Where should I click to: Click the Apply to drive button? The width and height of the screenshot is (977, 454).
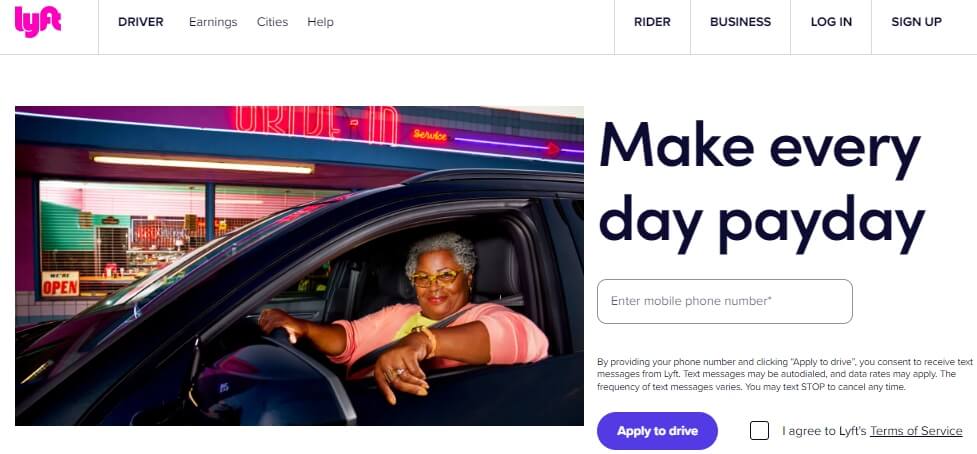pos(657,431)
